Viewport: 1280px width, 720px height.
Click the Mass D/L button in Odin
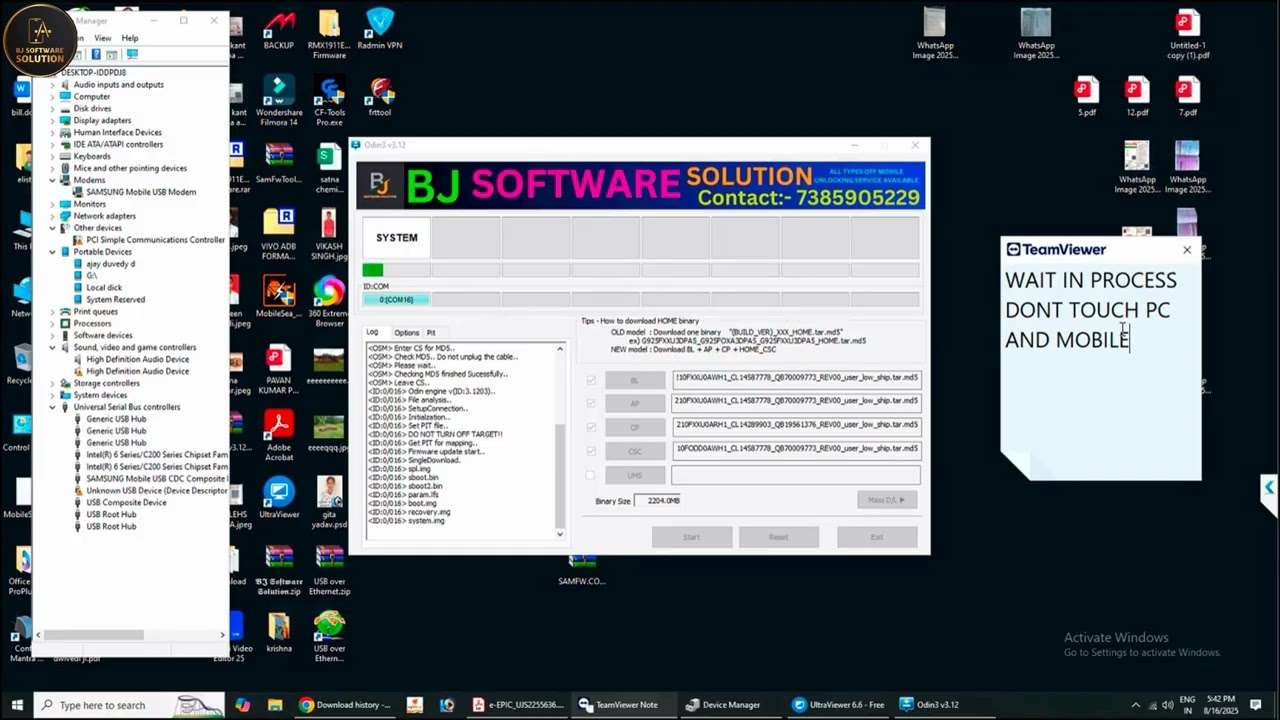click(887, 500)
